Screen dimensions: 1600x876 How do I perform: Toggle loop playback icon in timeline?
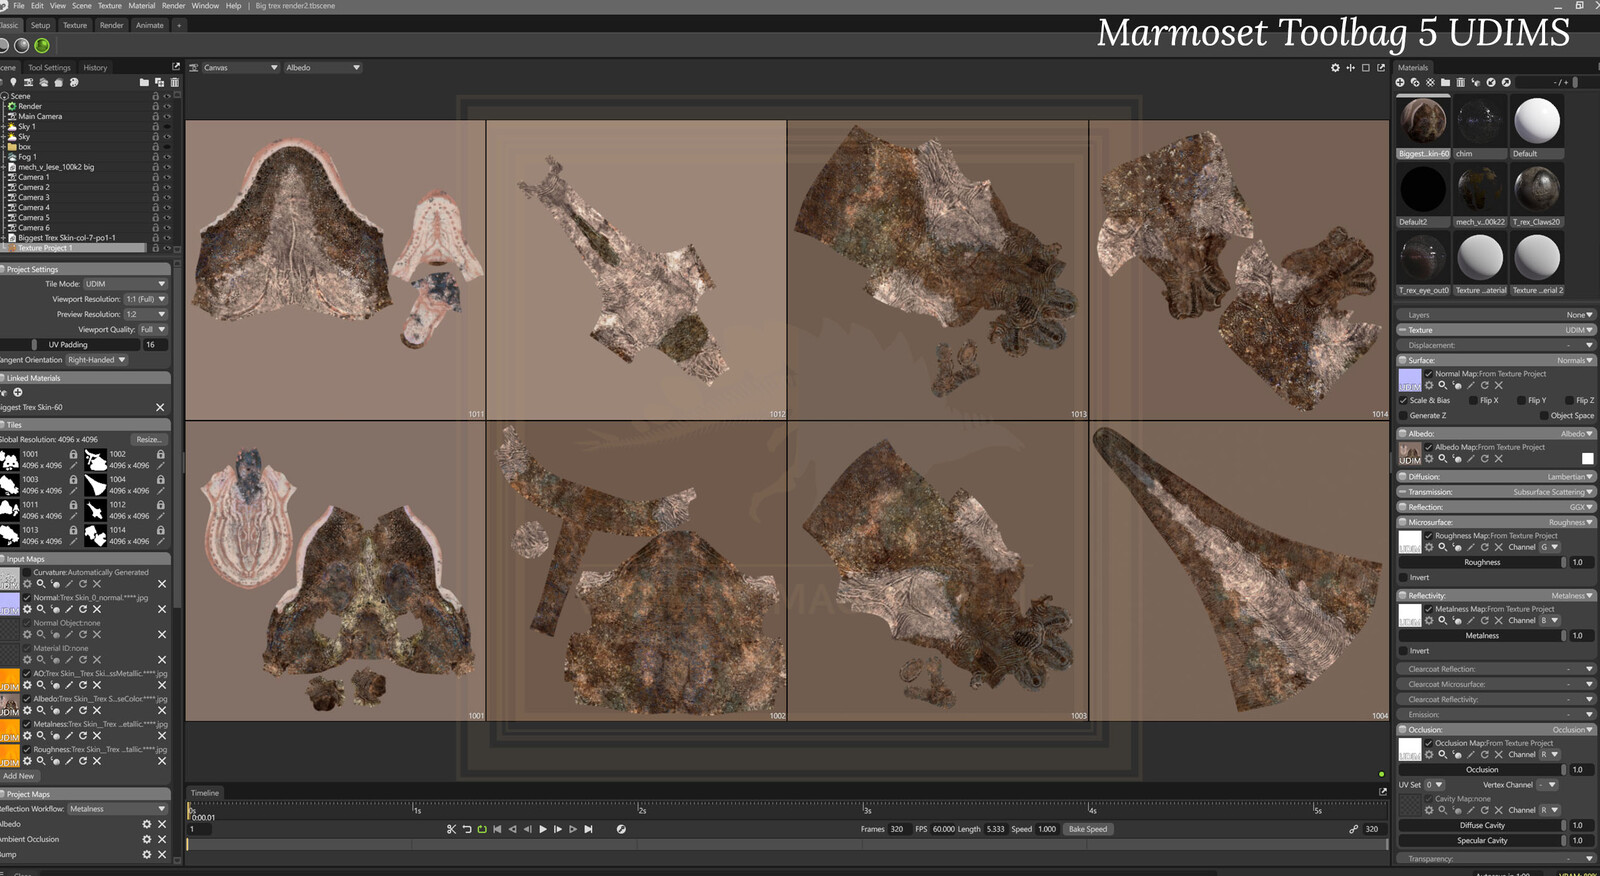tap(481, 829)
